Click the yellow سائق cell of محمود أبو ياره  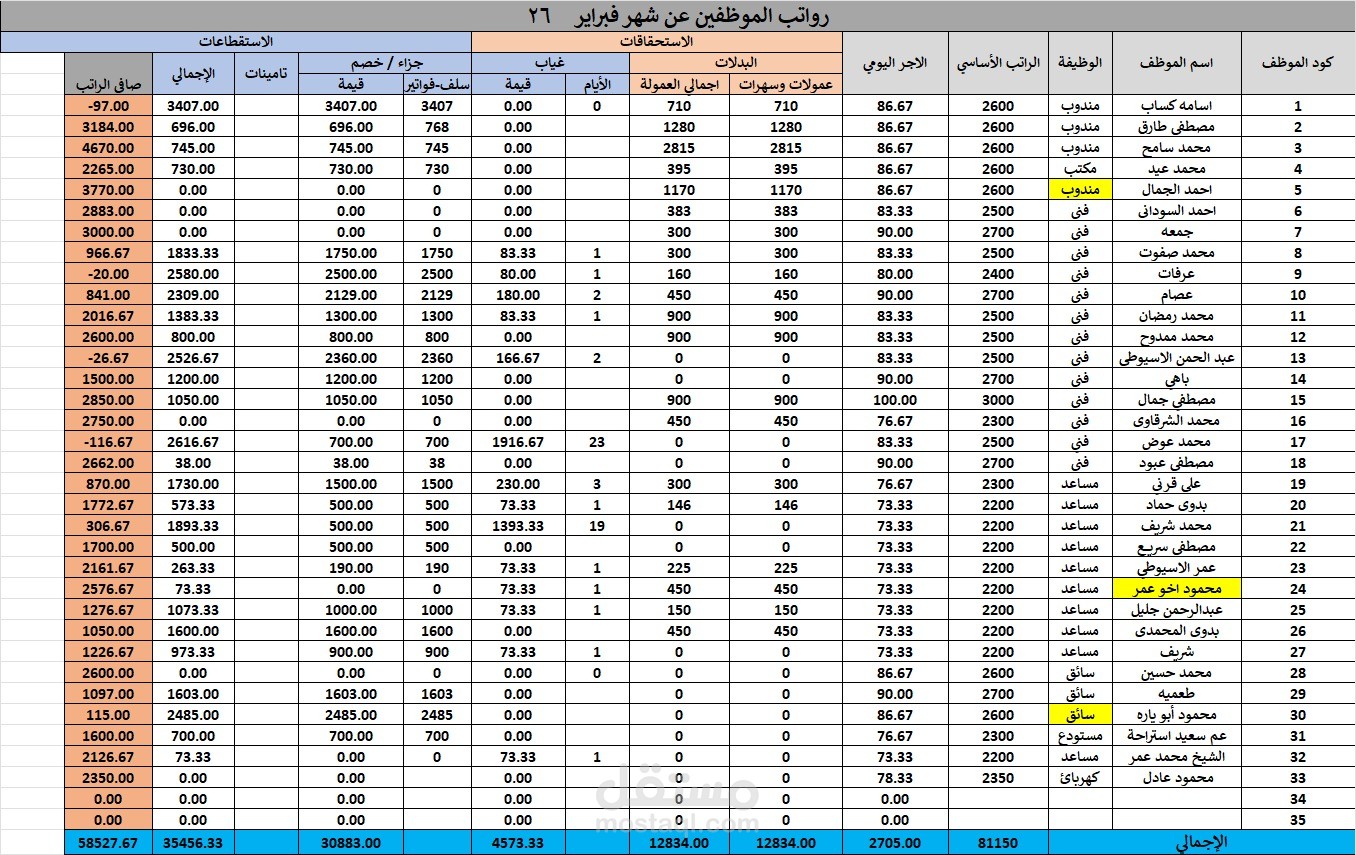(1079, 715)
